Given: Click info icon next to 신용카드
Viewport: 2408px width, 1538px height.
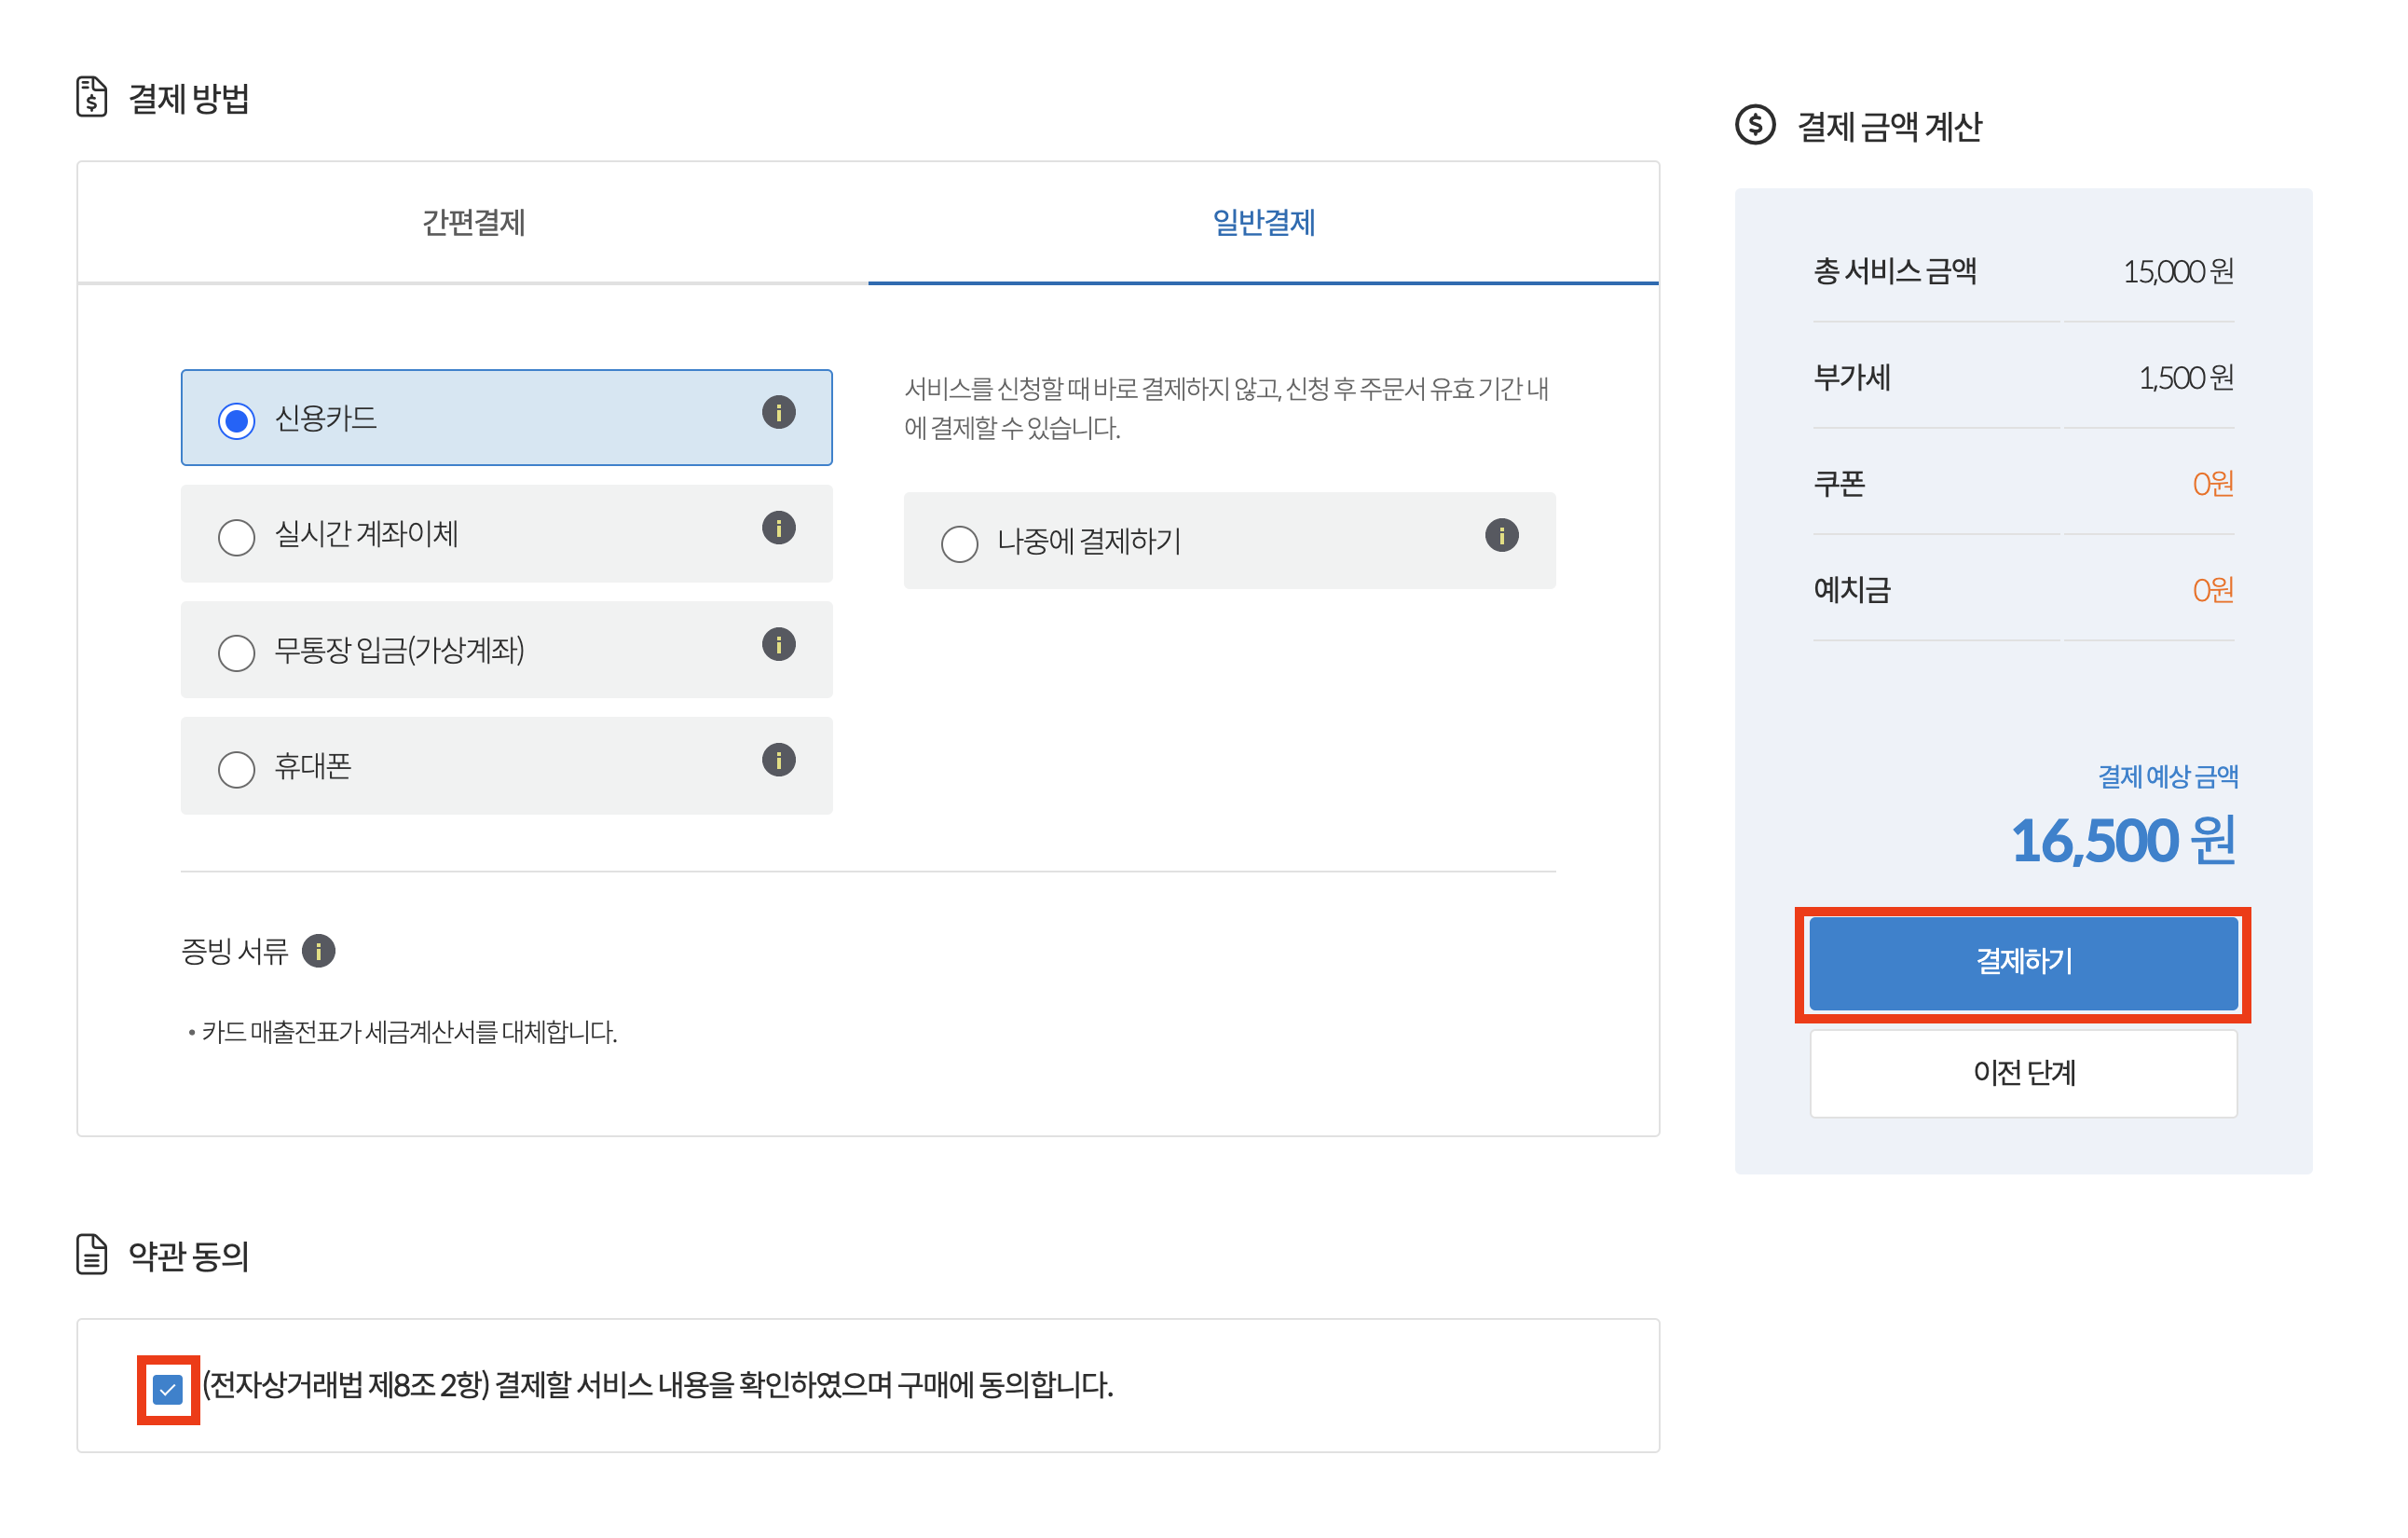Looking at the screenshot, I should [778, 412].
